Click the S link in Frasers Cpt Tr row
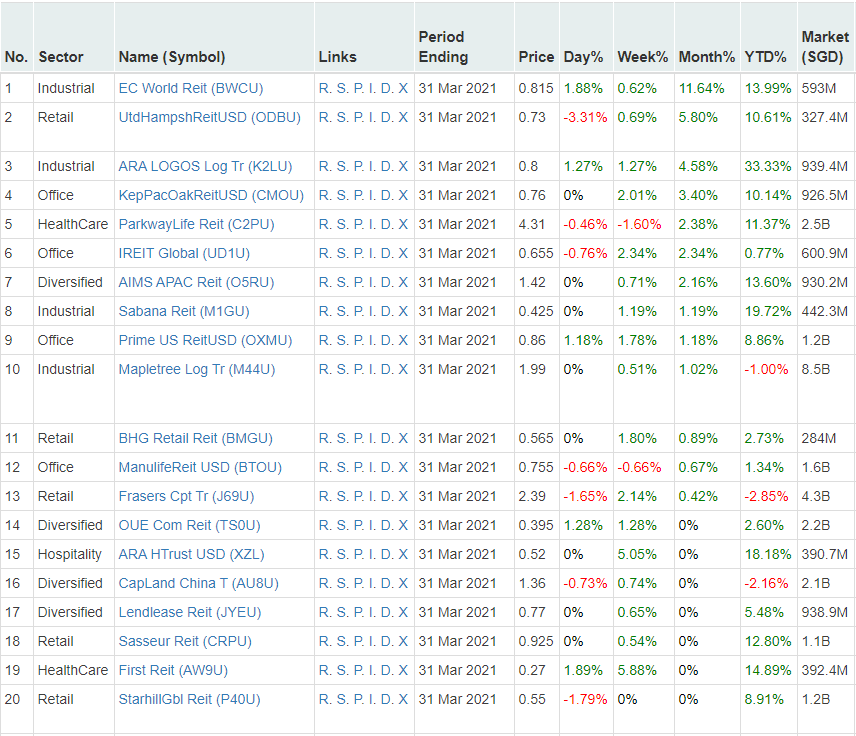Viewport: 856px width, 736px height. (342, 496)
